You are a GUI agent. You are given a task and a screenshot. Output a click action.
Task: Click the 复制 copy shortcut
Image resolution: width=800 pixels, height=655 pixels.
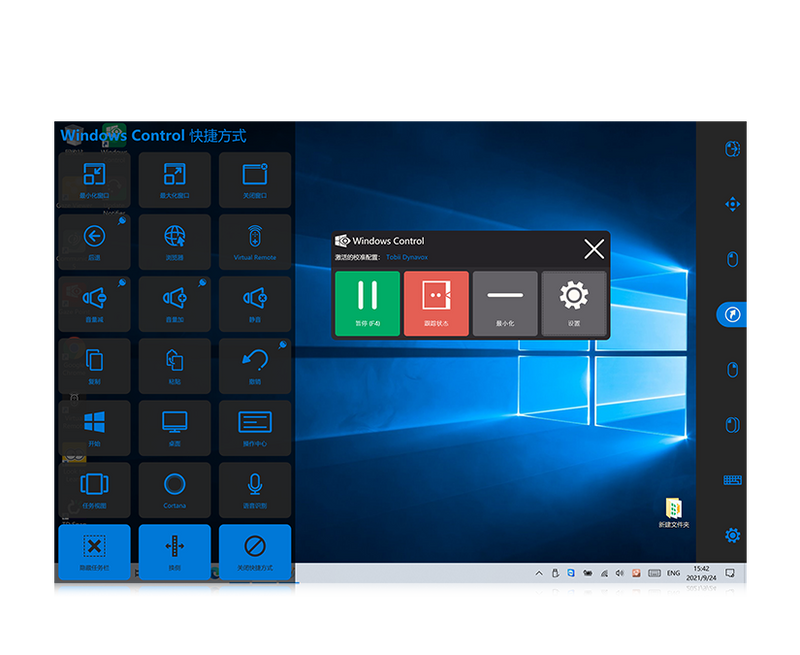pyautogui.click(x=94, y=366)
